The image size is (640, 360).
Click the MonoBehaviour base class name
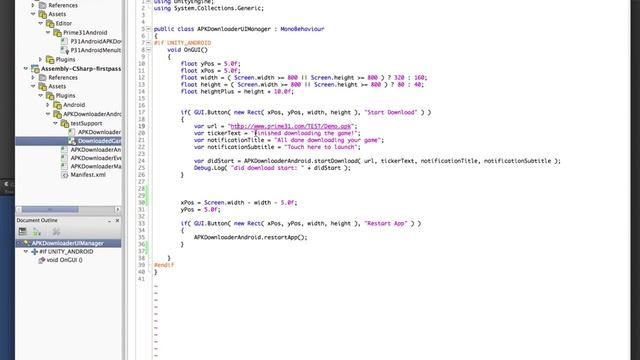pos(302,29)
